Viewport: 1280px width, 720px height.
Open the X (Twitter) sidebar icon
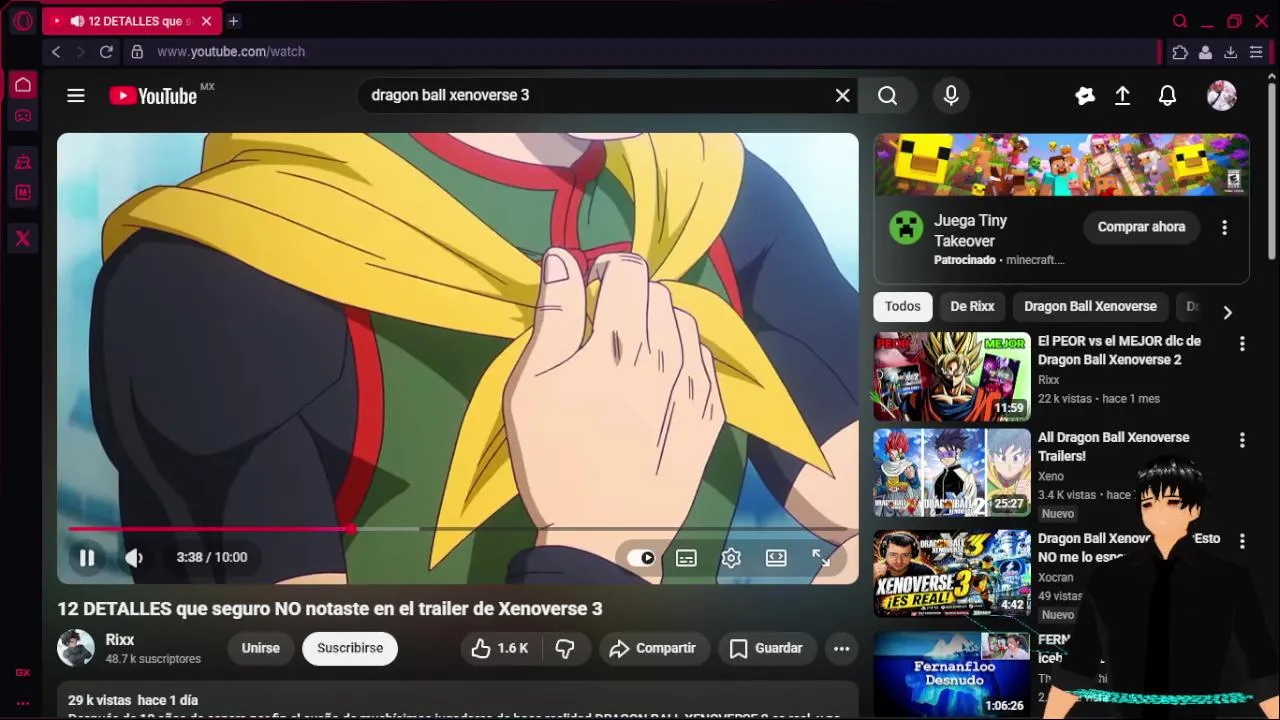pos(23,238)
